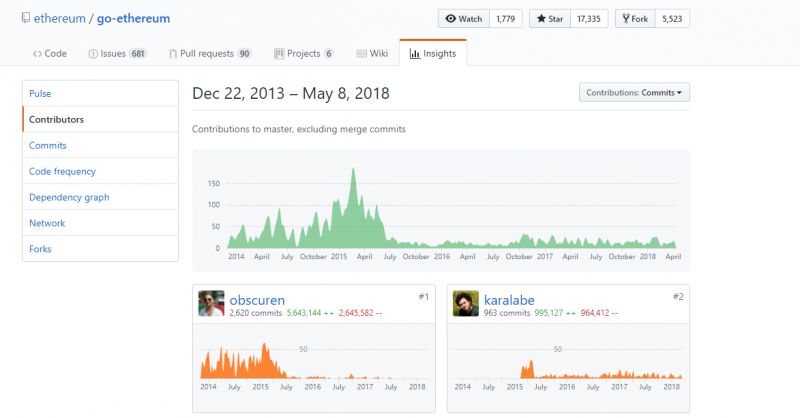The image size is (800, 418).
Task: Click the Watch eye icon
Action: coord(451,19)
